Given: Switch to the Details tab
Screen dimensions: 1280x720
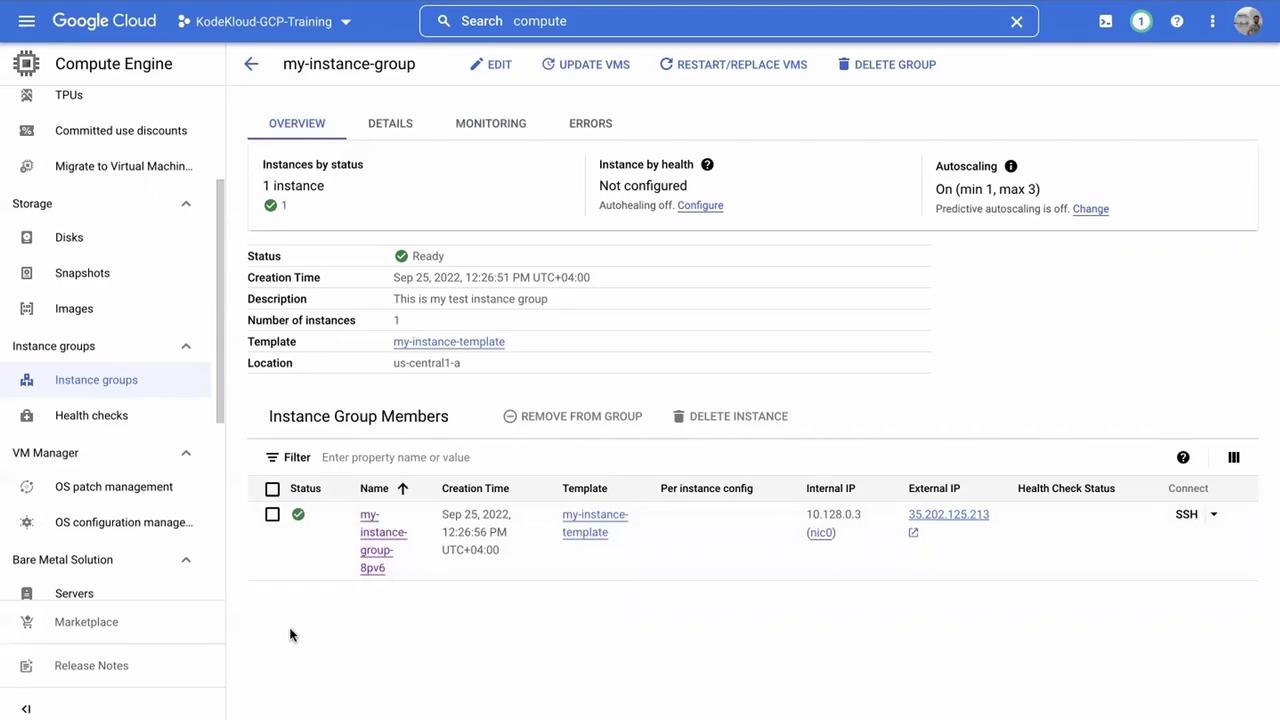Looking at the screenshot, I should 390,123.
